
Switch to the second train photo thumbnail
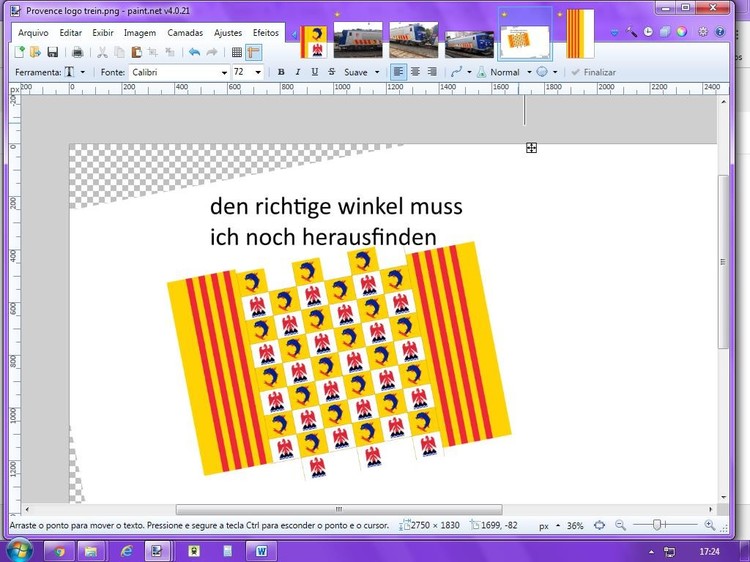[414, 40]
